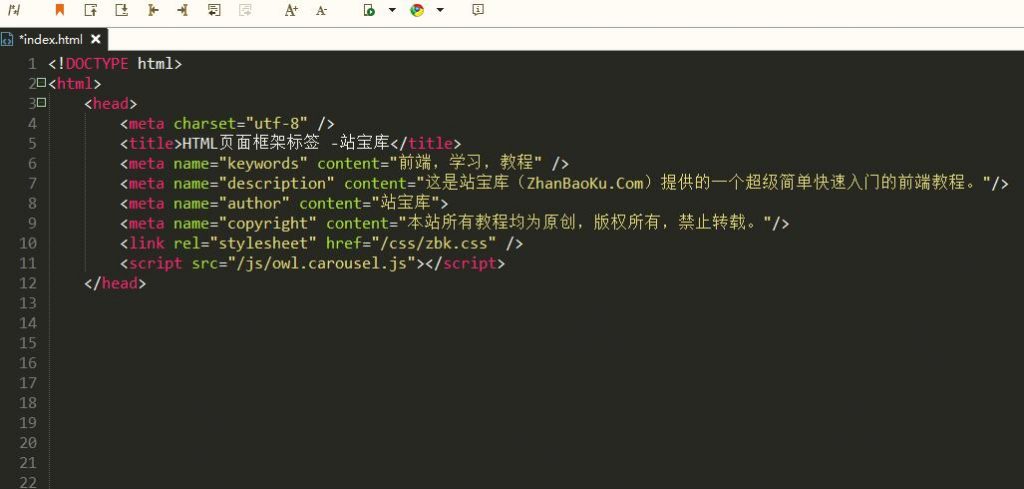The image size is (1024, 489).
Task: Click the run page with green play icon
Action: (x=369, y=10)
